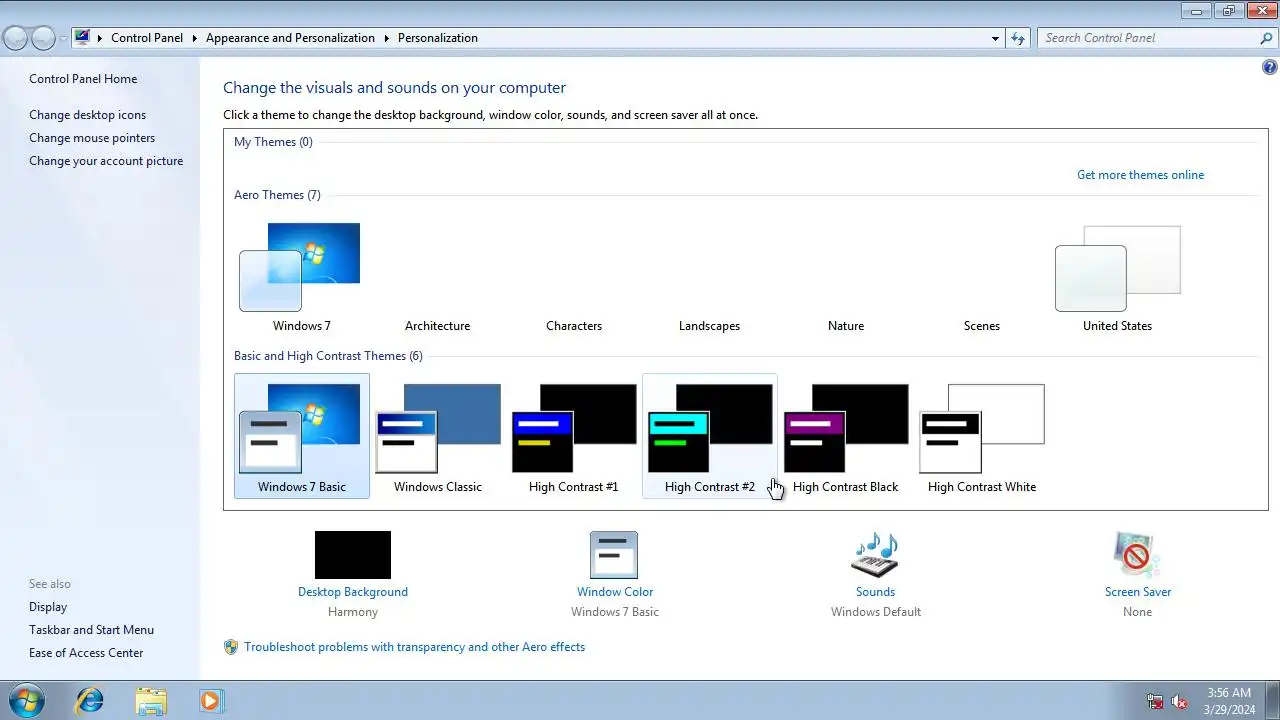The width and height of the screenshot is (1280, 720).
Task: Open Windows Explorer from the taskbar
Action: (x=151, y=700)
